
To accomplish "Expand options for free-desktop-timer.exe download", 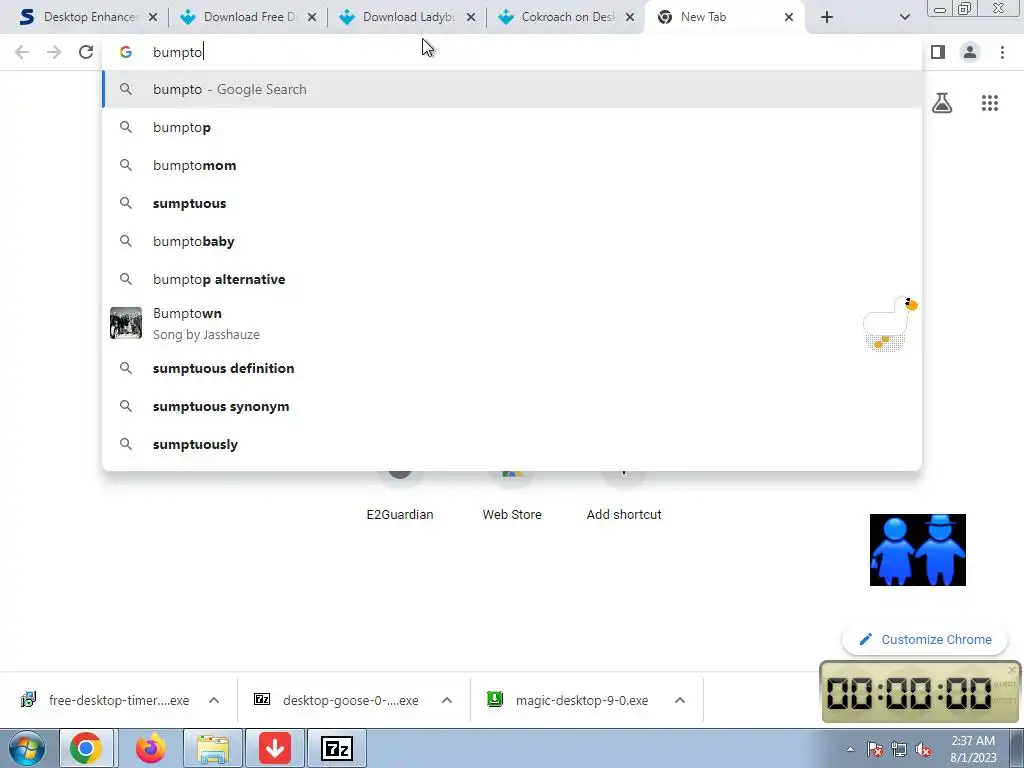I will tap(214, 700).
